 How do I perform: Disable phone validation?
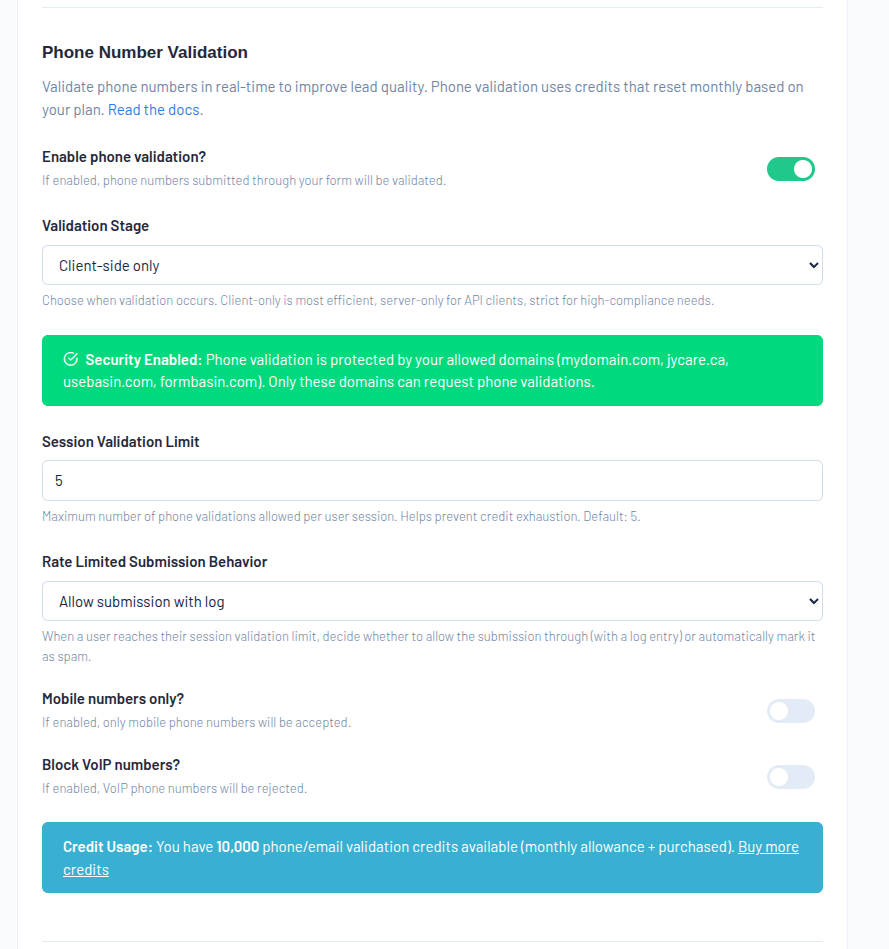pos(791,169)
